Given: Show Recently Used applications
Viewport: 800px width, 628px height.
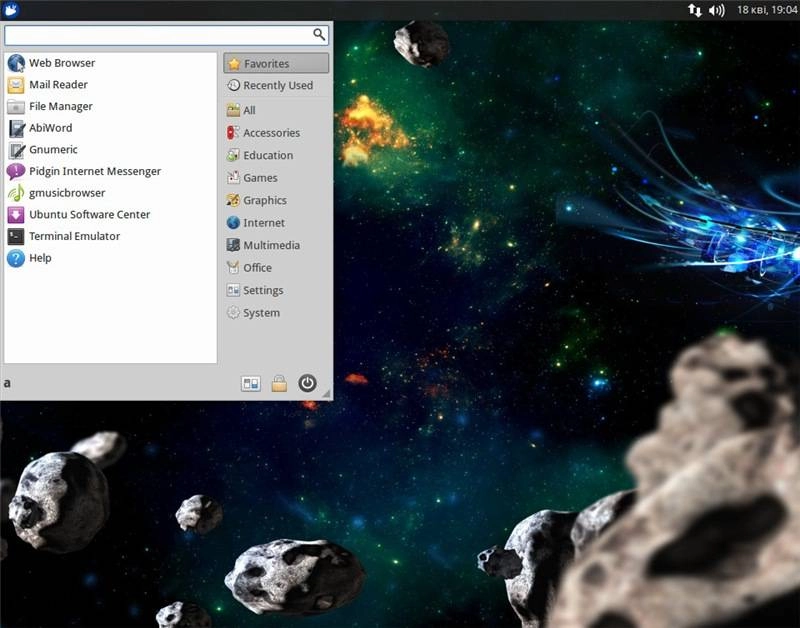Looking at the screenshot, I should (276, 85).
